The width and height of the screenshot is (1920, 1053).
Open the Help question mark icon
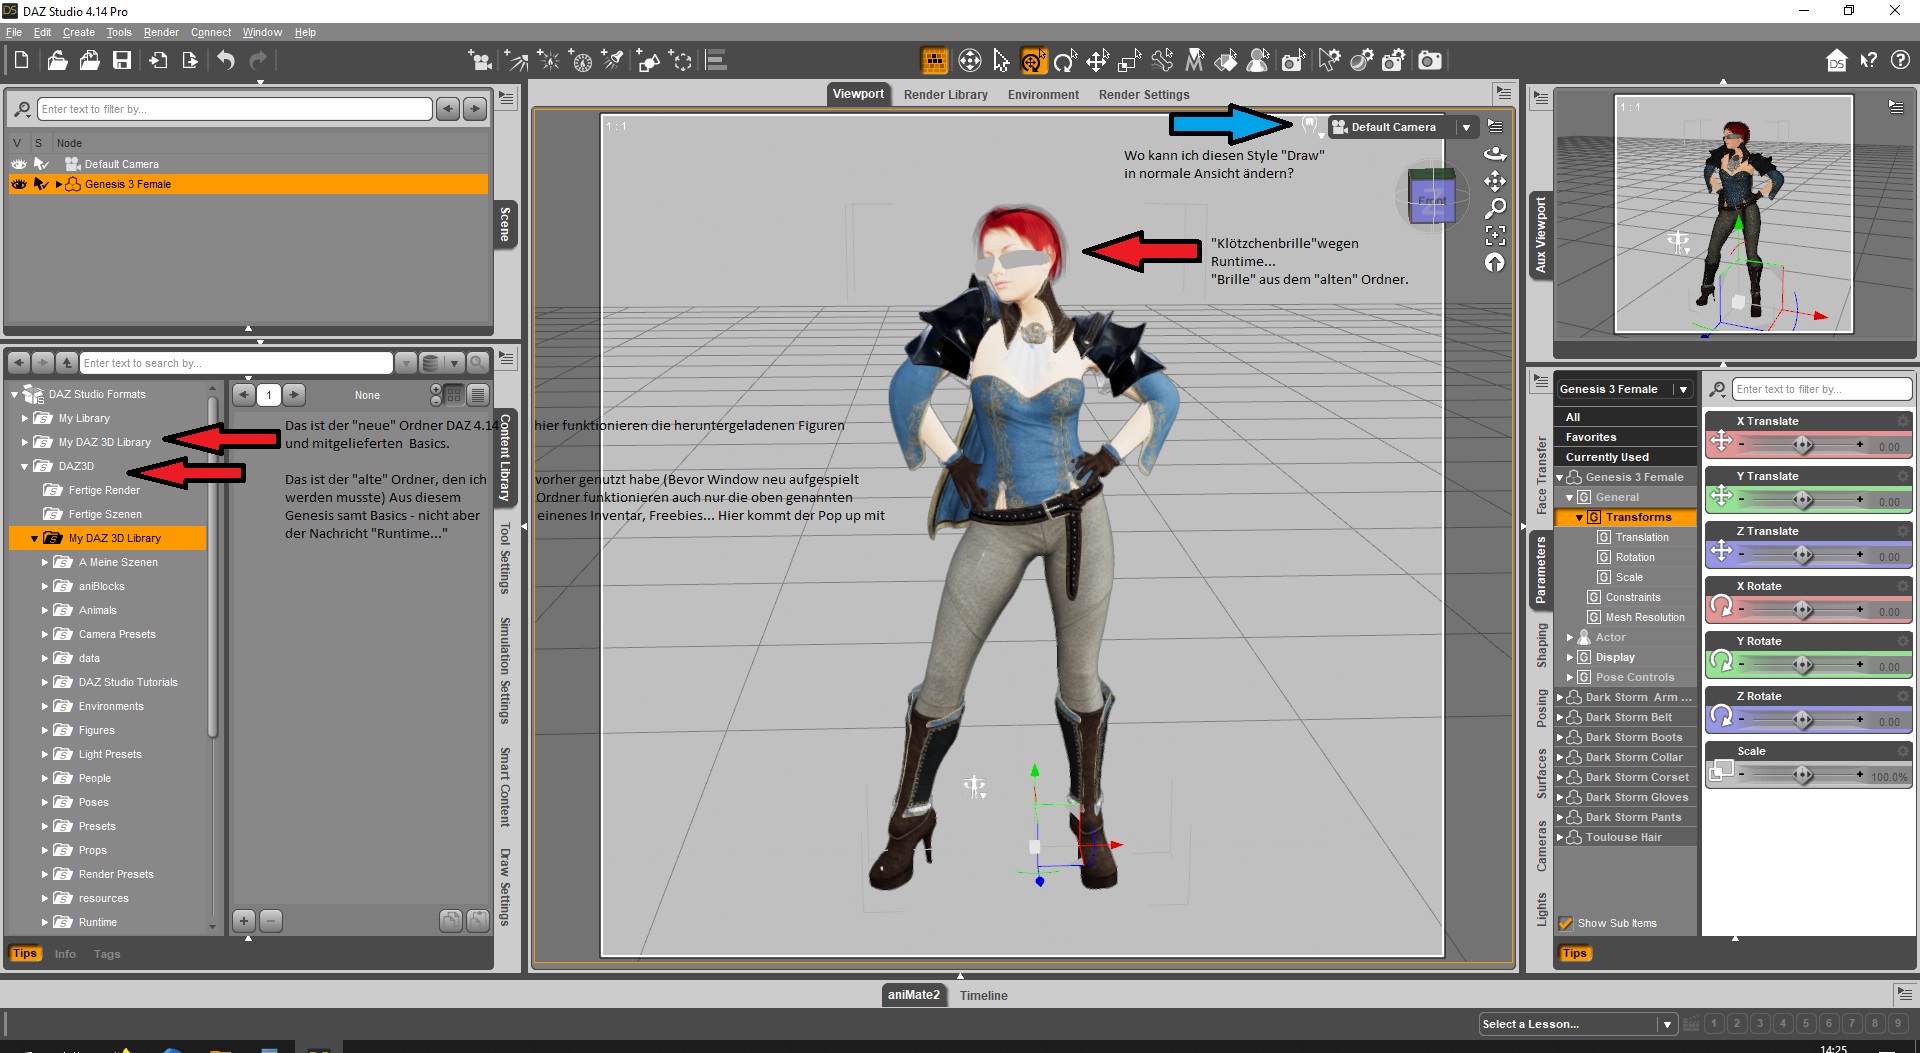pyautogui.click(x=1901, y=61)
